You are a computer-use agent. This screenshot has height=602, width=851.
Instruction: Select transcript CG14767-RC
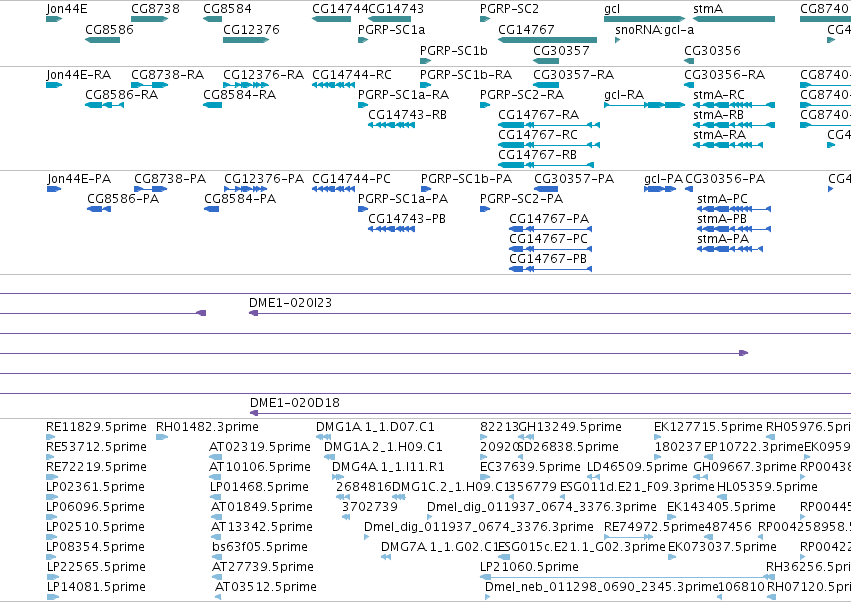pyautogui.click(x=538, y=135)
